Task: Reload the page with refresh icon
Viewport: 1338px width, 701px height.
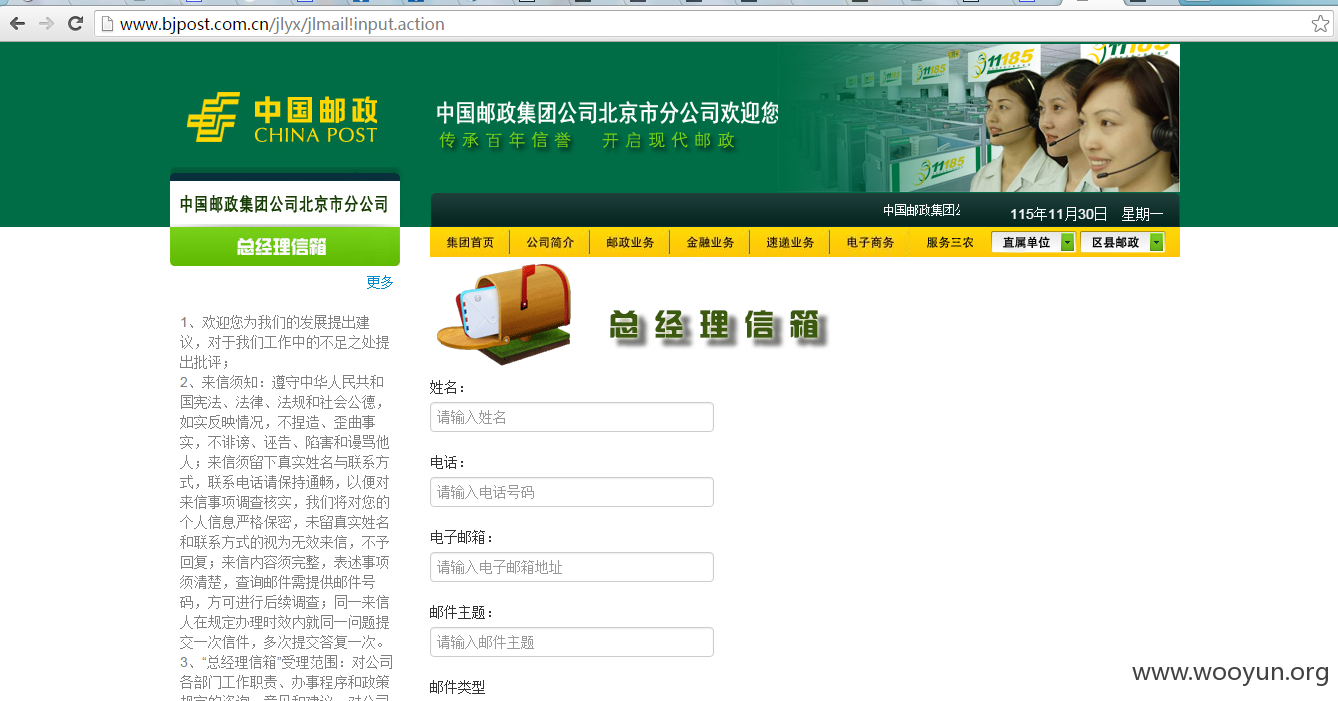Action: pos(75,24)
